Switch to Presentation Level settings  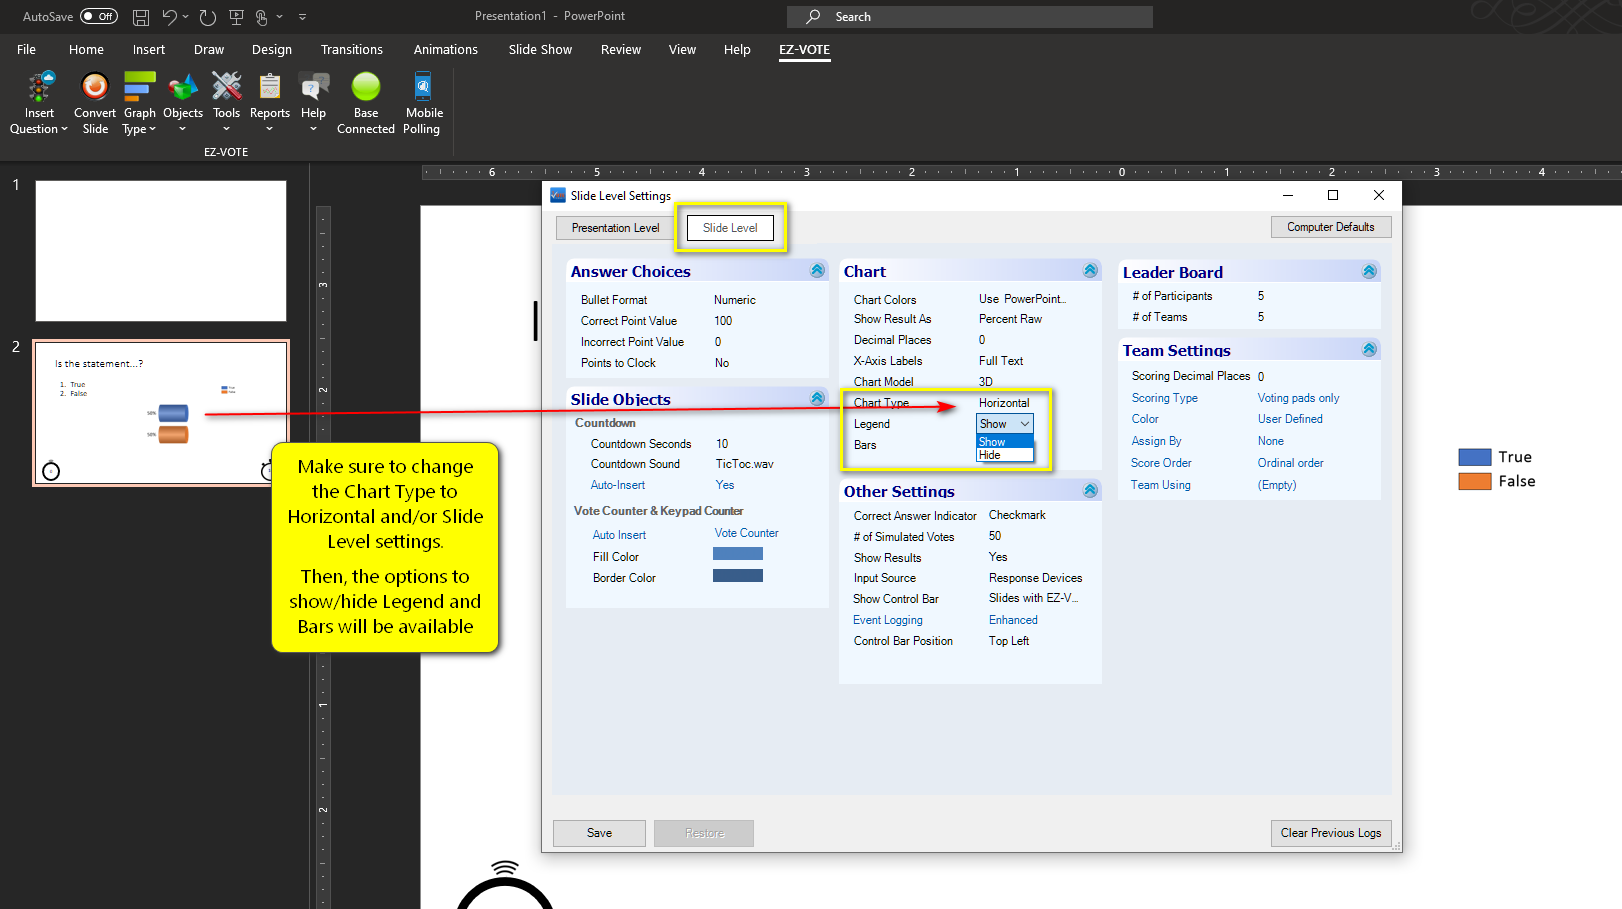coord(616,228)
